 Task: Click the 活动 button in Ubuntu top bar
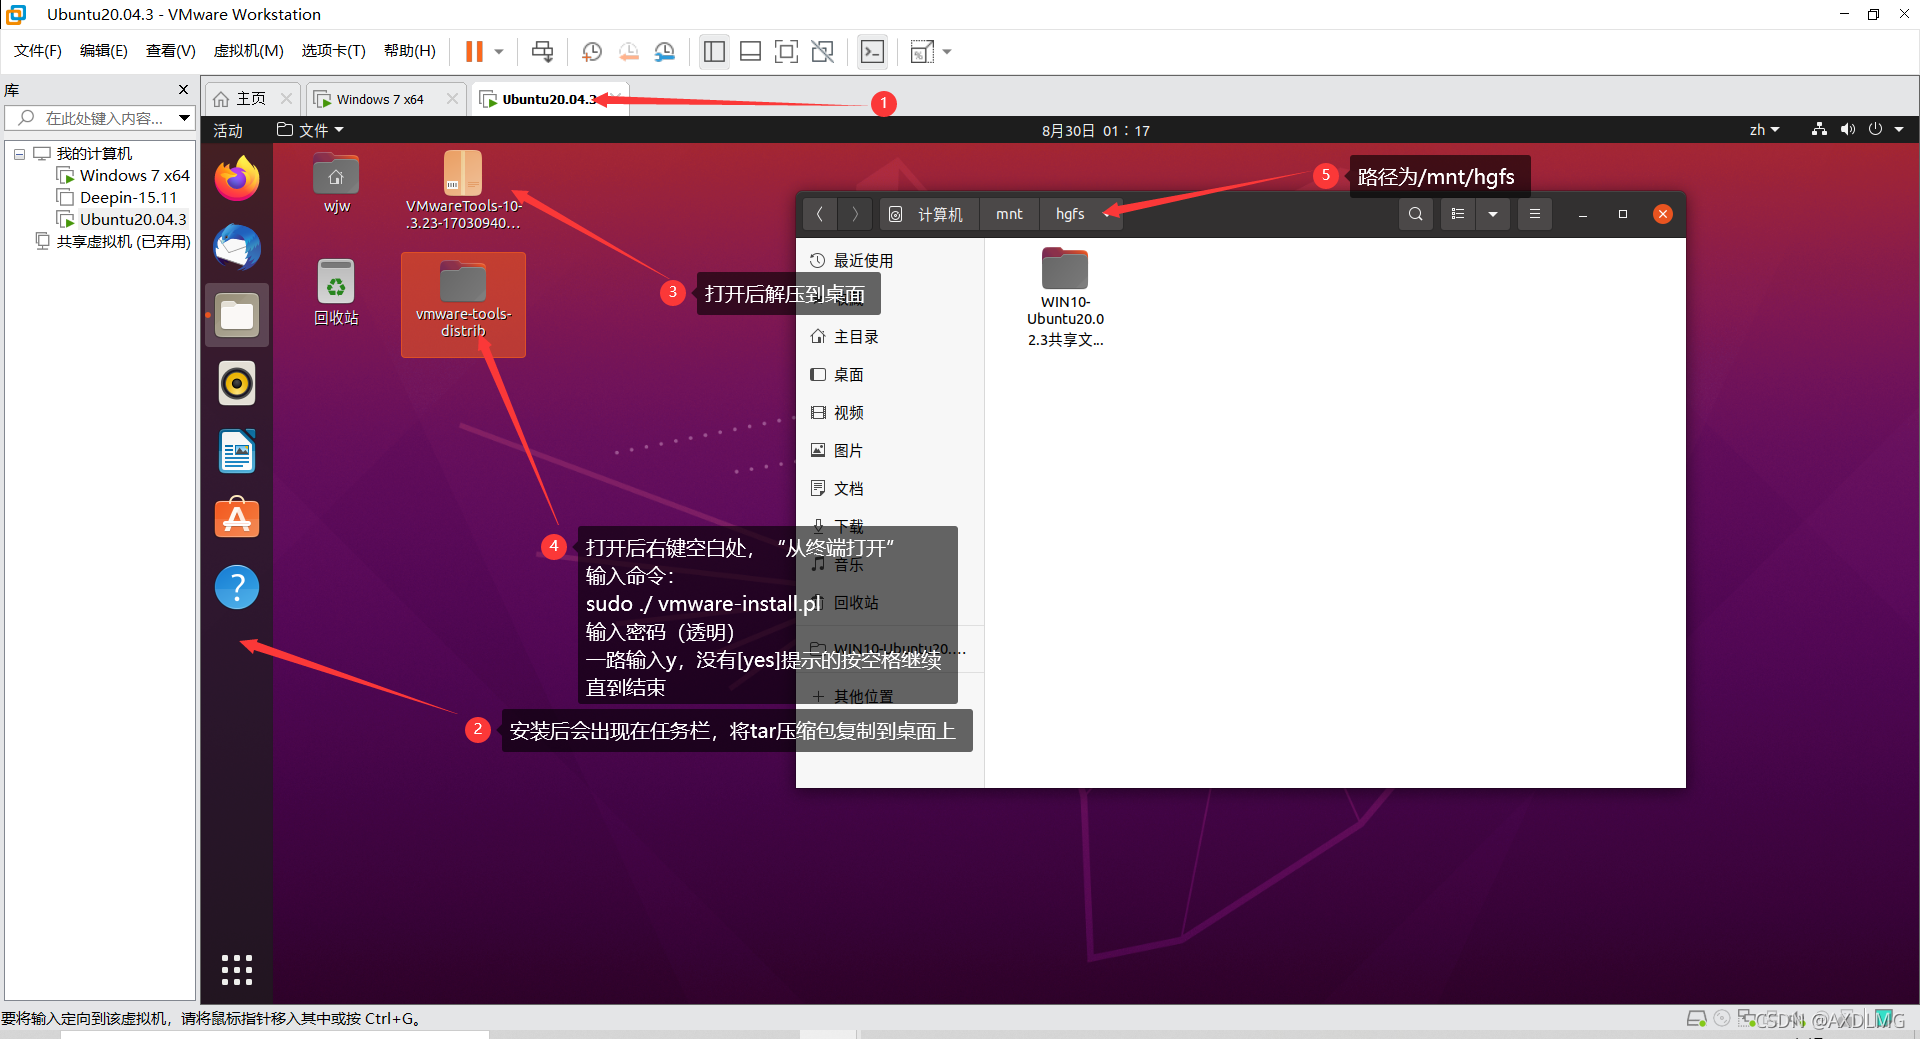click(228, 131)
